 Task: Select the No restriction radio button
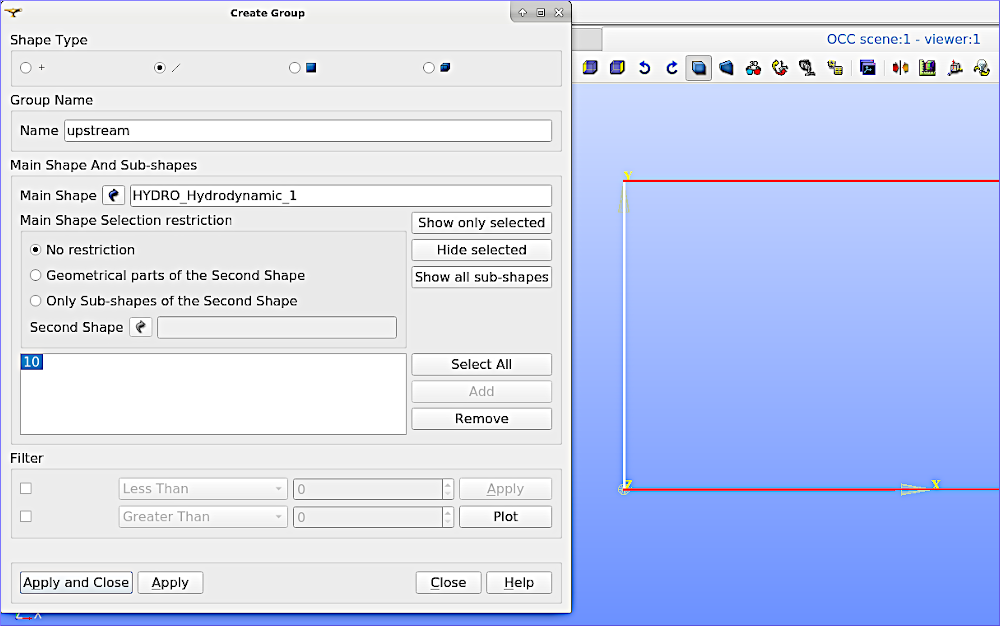(x=35, y=249)
